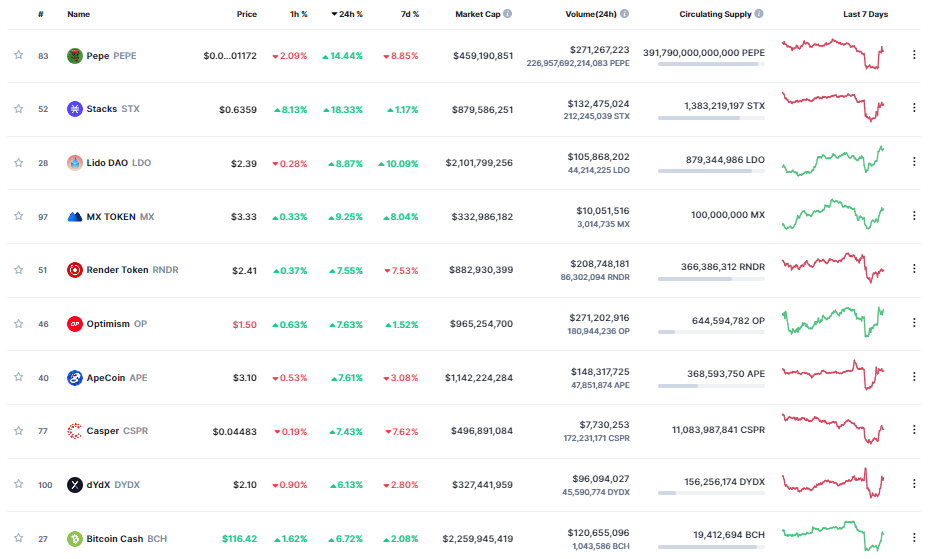Click the Casper logo icon

75,431
